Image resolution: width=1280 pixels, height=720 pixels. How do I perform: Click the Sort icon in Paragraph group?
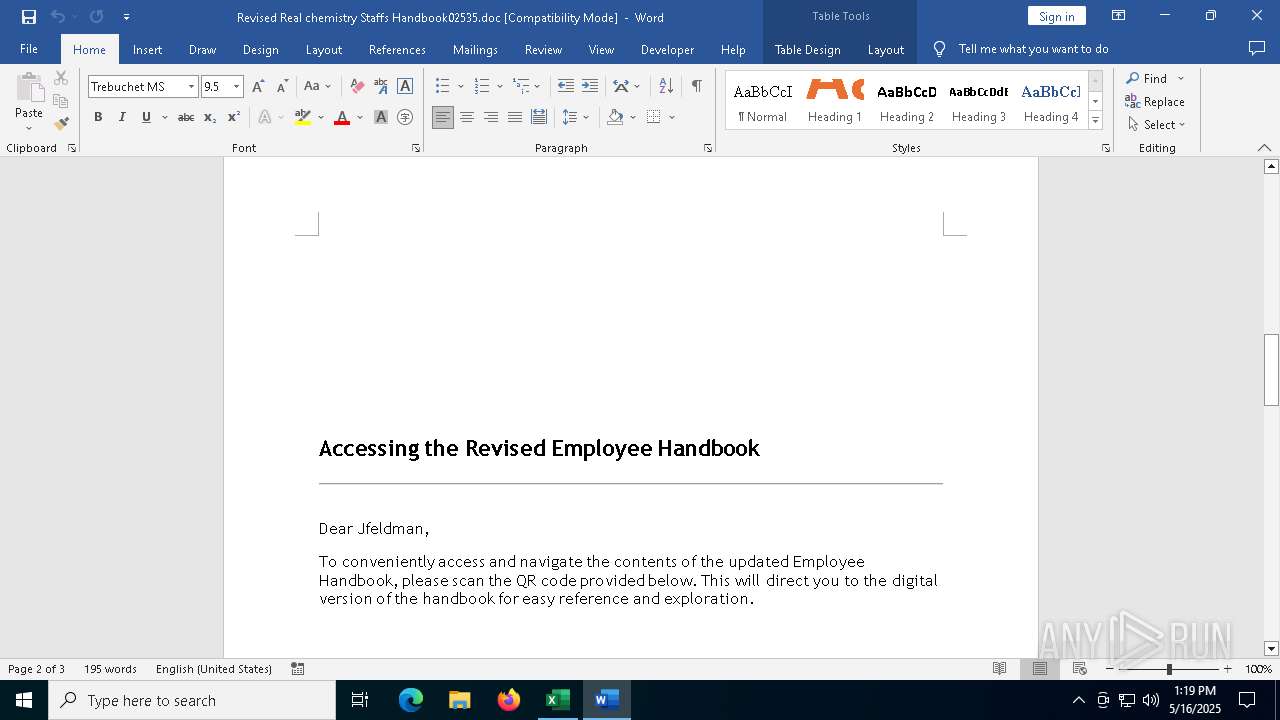pyautogui.click(x=666, y=87)
